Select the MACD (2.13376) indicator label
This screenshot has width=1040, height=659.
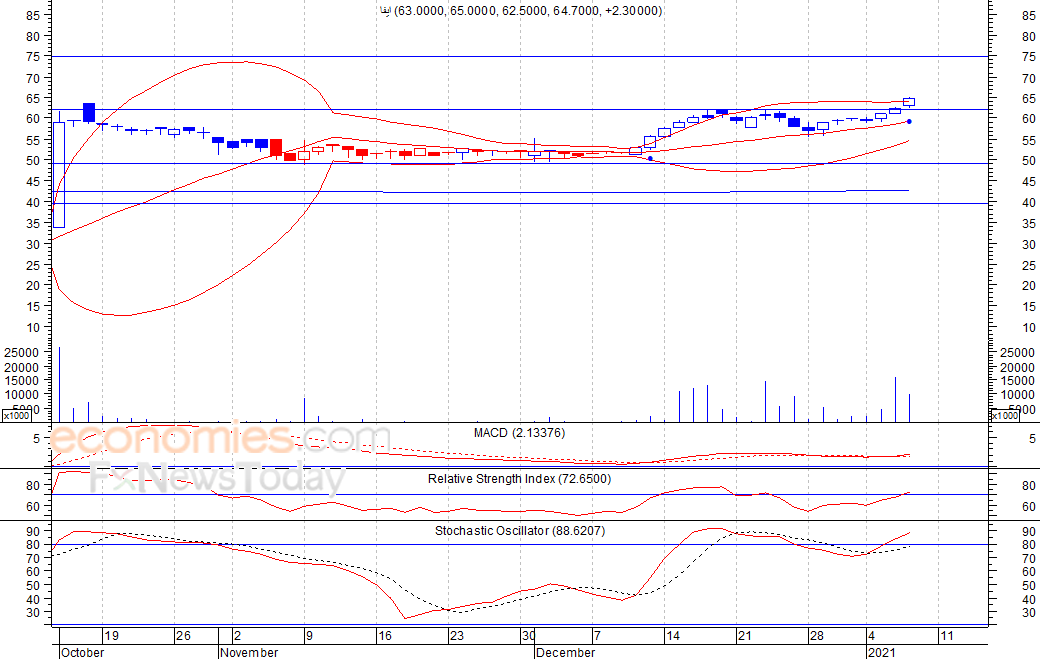point(519,433)
